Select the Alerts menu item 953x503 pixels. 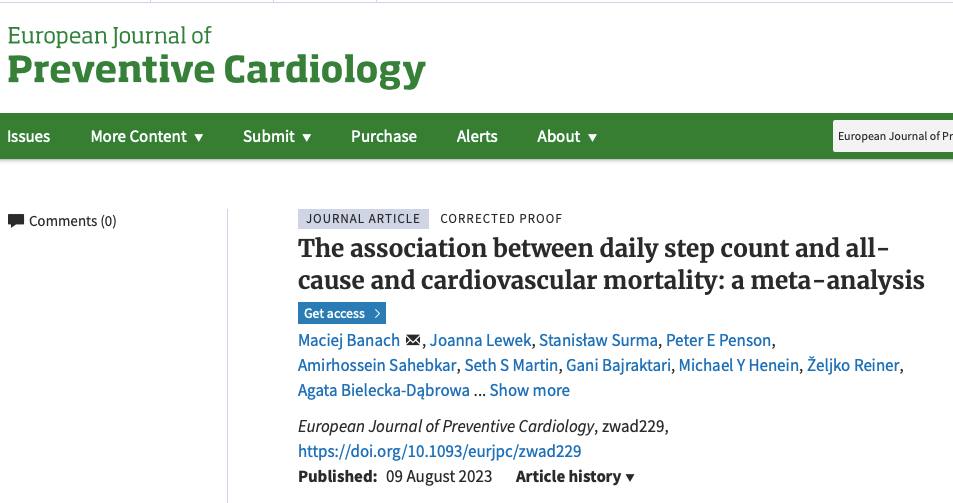477,136
